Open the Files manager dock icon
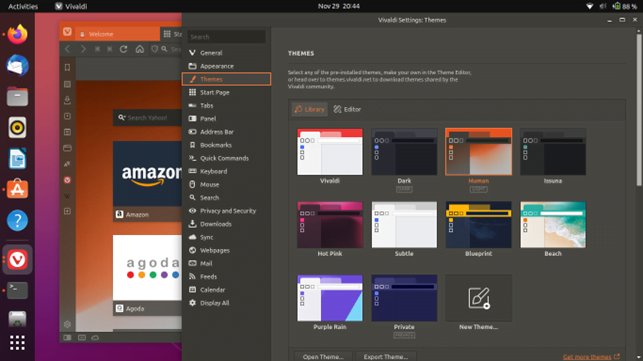Viewport: 643px width, 361px height. (x=17, y=97)
